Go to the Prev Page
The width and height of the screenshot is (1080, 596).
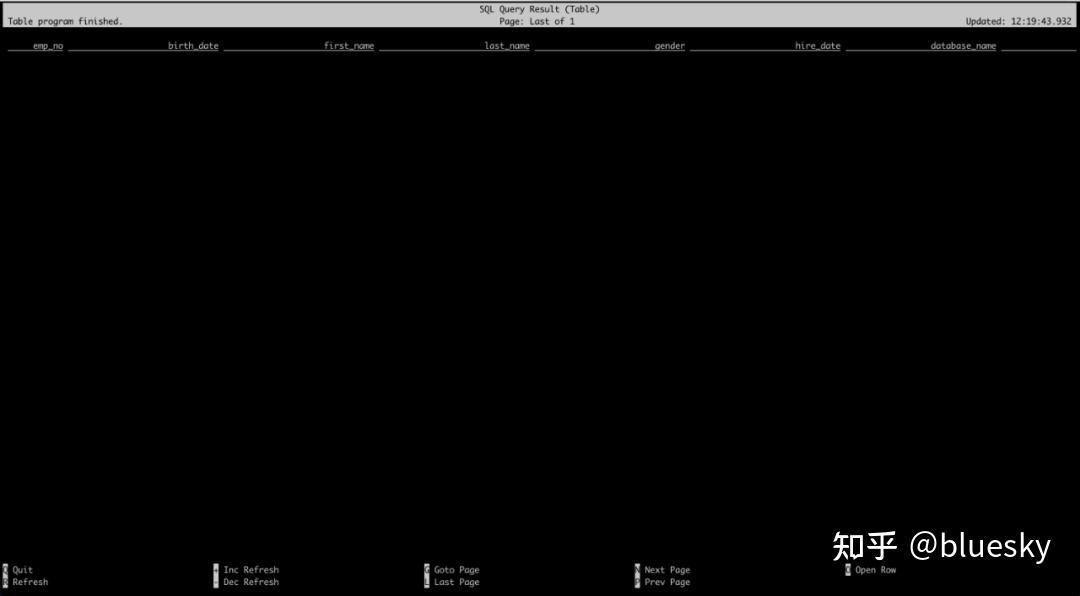point(666,581)
